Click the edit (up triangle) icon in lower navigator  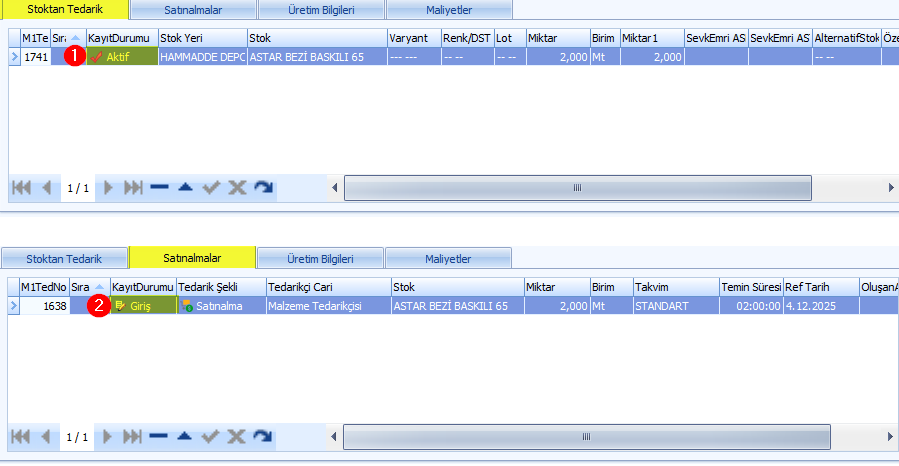click(185, 437)
